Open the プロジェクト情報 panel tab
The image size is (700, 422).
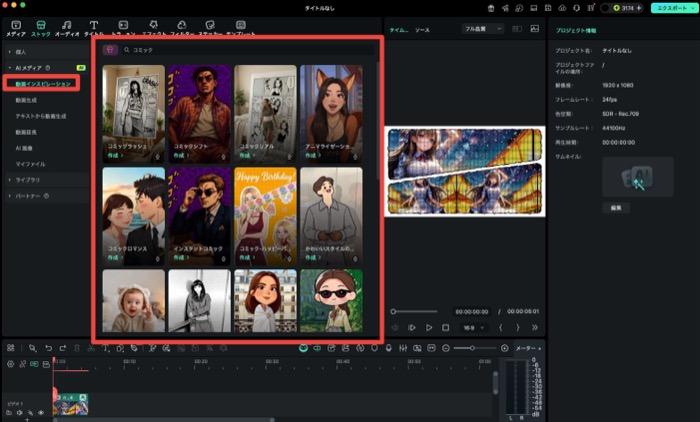click(x=576, y=30)
